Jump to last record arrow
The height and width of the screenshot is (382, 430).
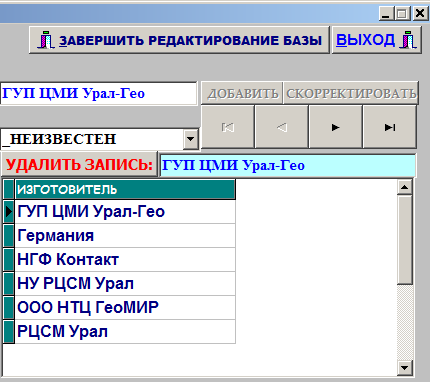click(389, 127)
